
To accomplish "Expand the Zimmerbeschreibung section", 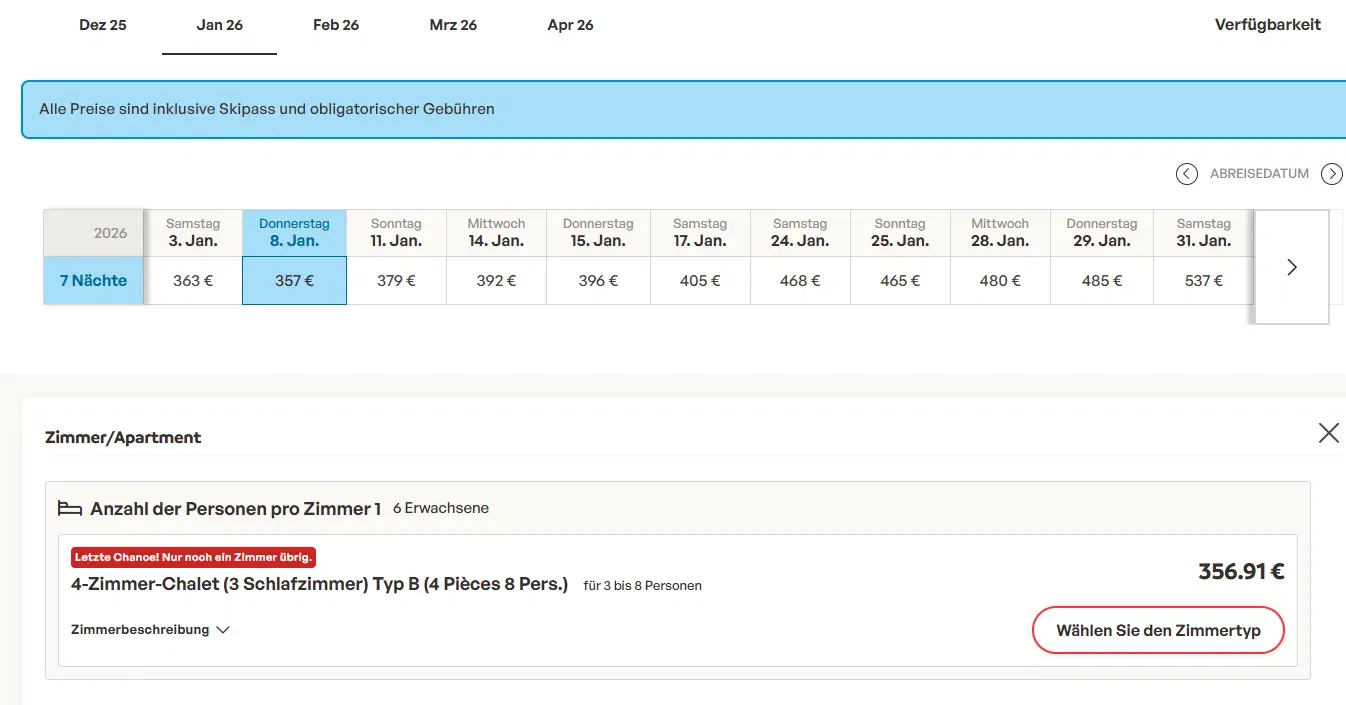I will [x=150, y=630].
